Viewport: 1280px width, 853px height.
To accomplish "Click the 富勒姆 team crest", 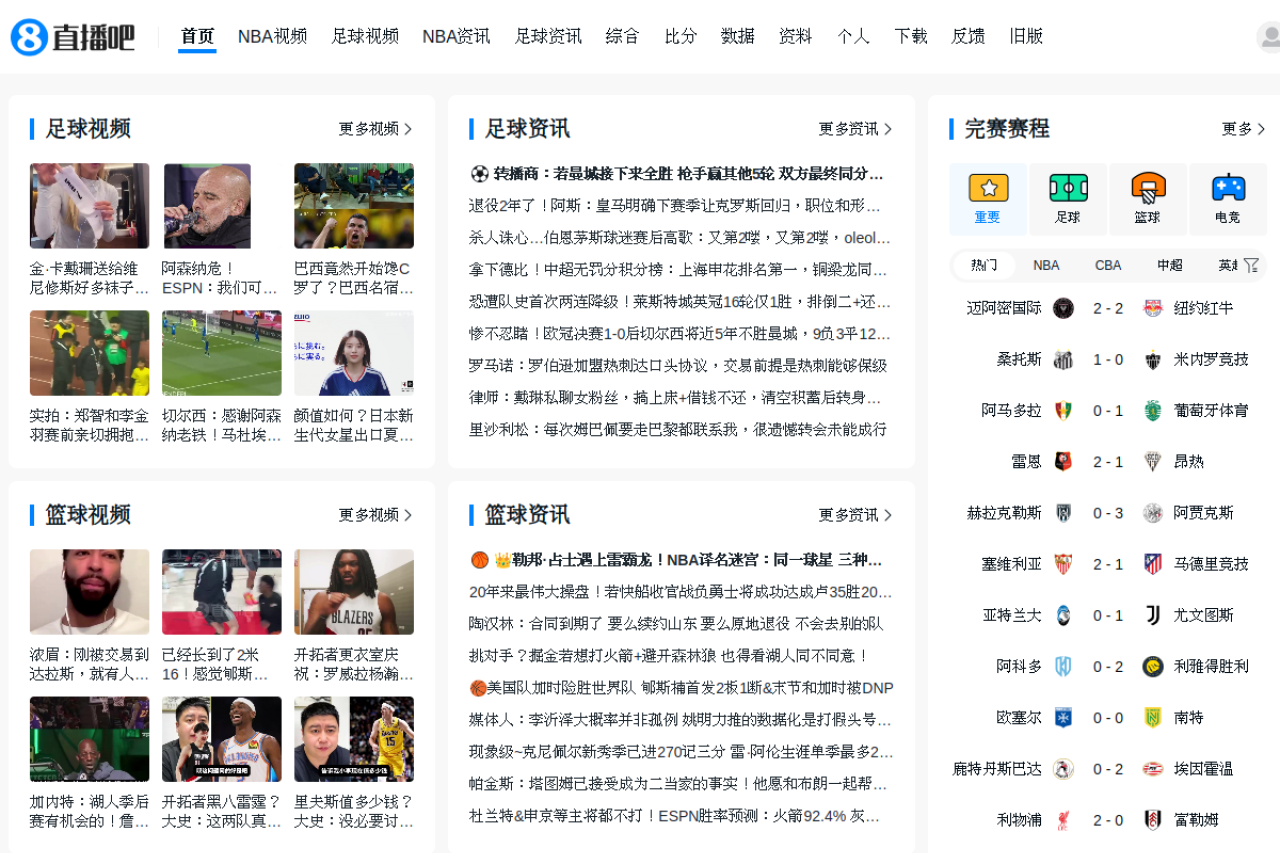I will 1153,820.
